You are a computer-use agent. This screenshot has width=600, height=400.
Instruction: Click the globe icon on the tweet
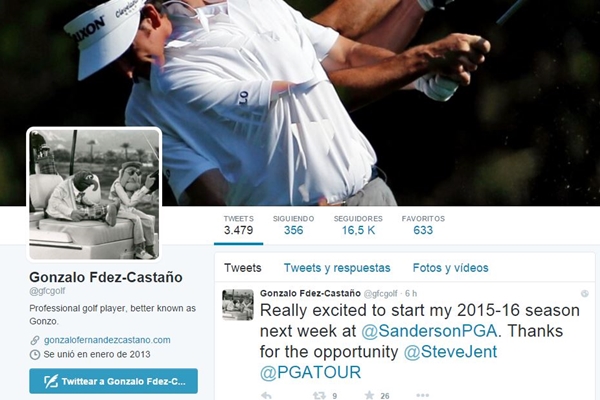coord(585,294)
